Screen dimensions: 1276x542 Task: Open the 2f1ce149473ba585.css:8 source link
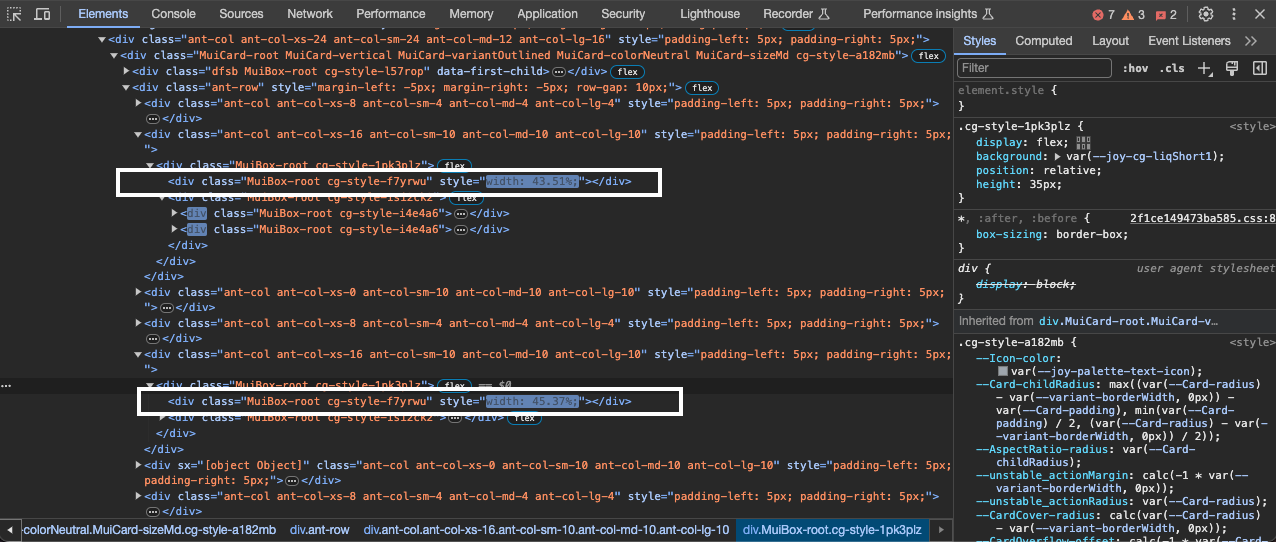coord(1202,218)
